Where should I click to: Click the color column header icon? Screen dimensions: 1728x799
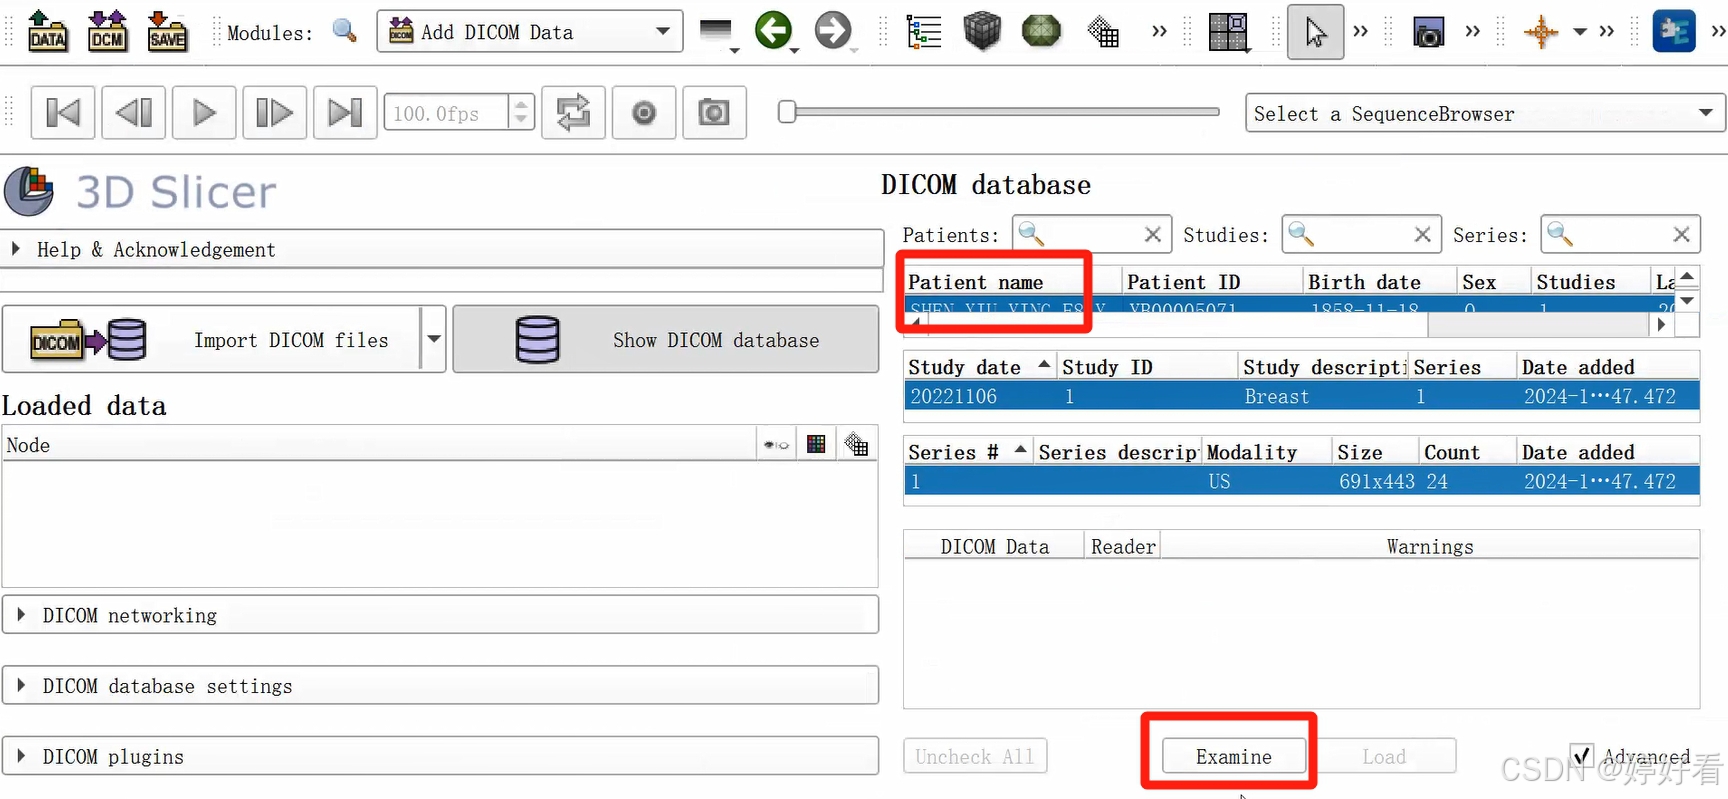coord(816,444)
